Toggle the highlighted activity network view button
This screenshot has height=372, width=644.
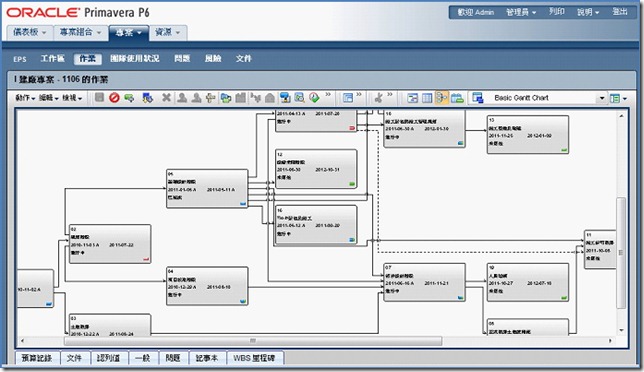click(x=442, y=98)
